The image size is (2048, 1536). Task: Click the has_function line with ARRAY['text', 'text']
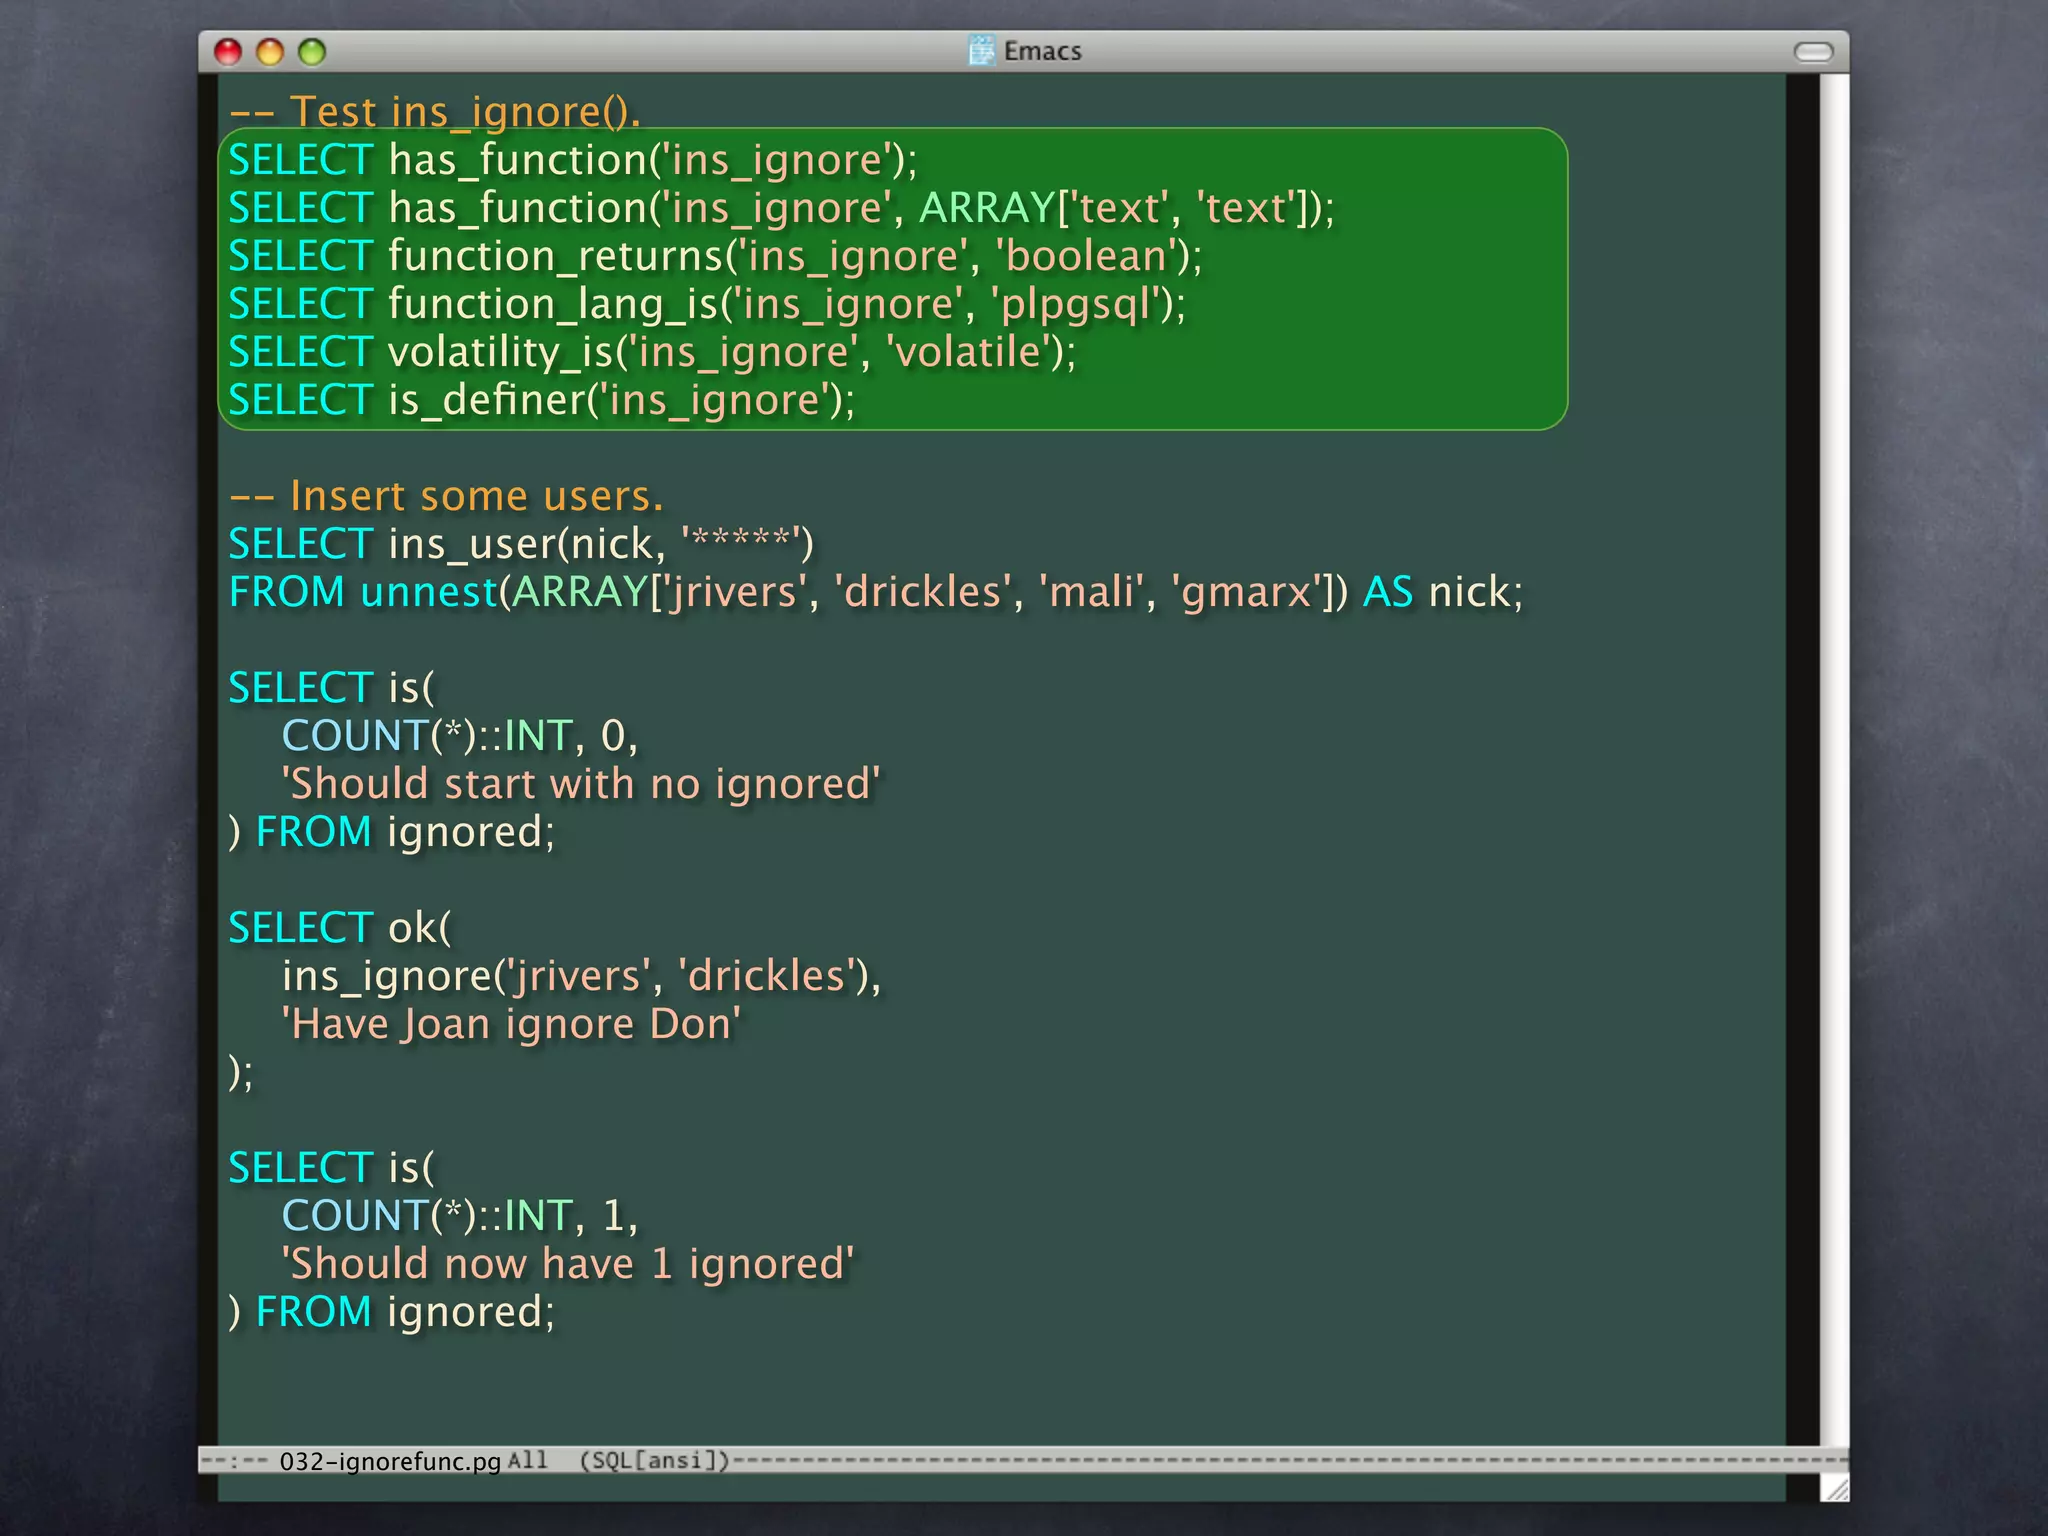click(x=781, y=208)
